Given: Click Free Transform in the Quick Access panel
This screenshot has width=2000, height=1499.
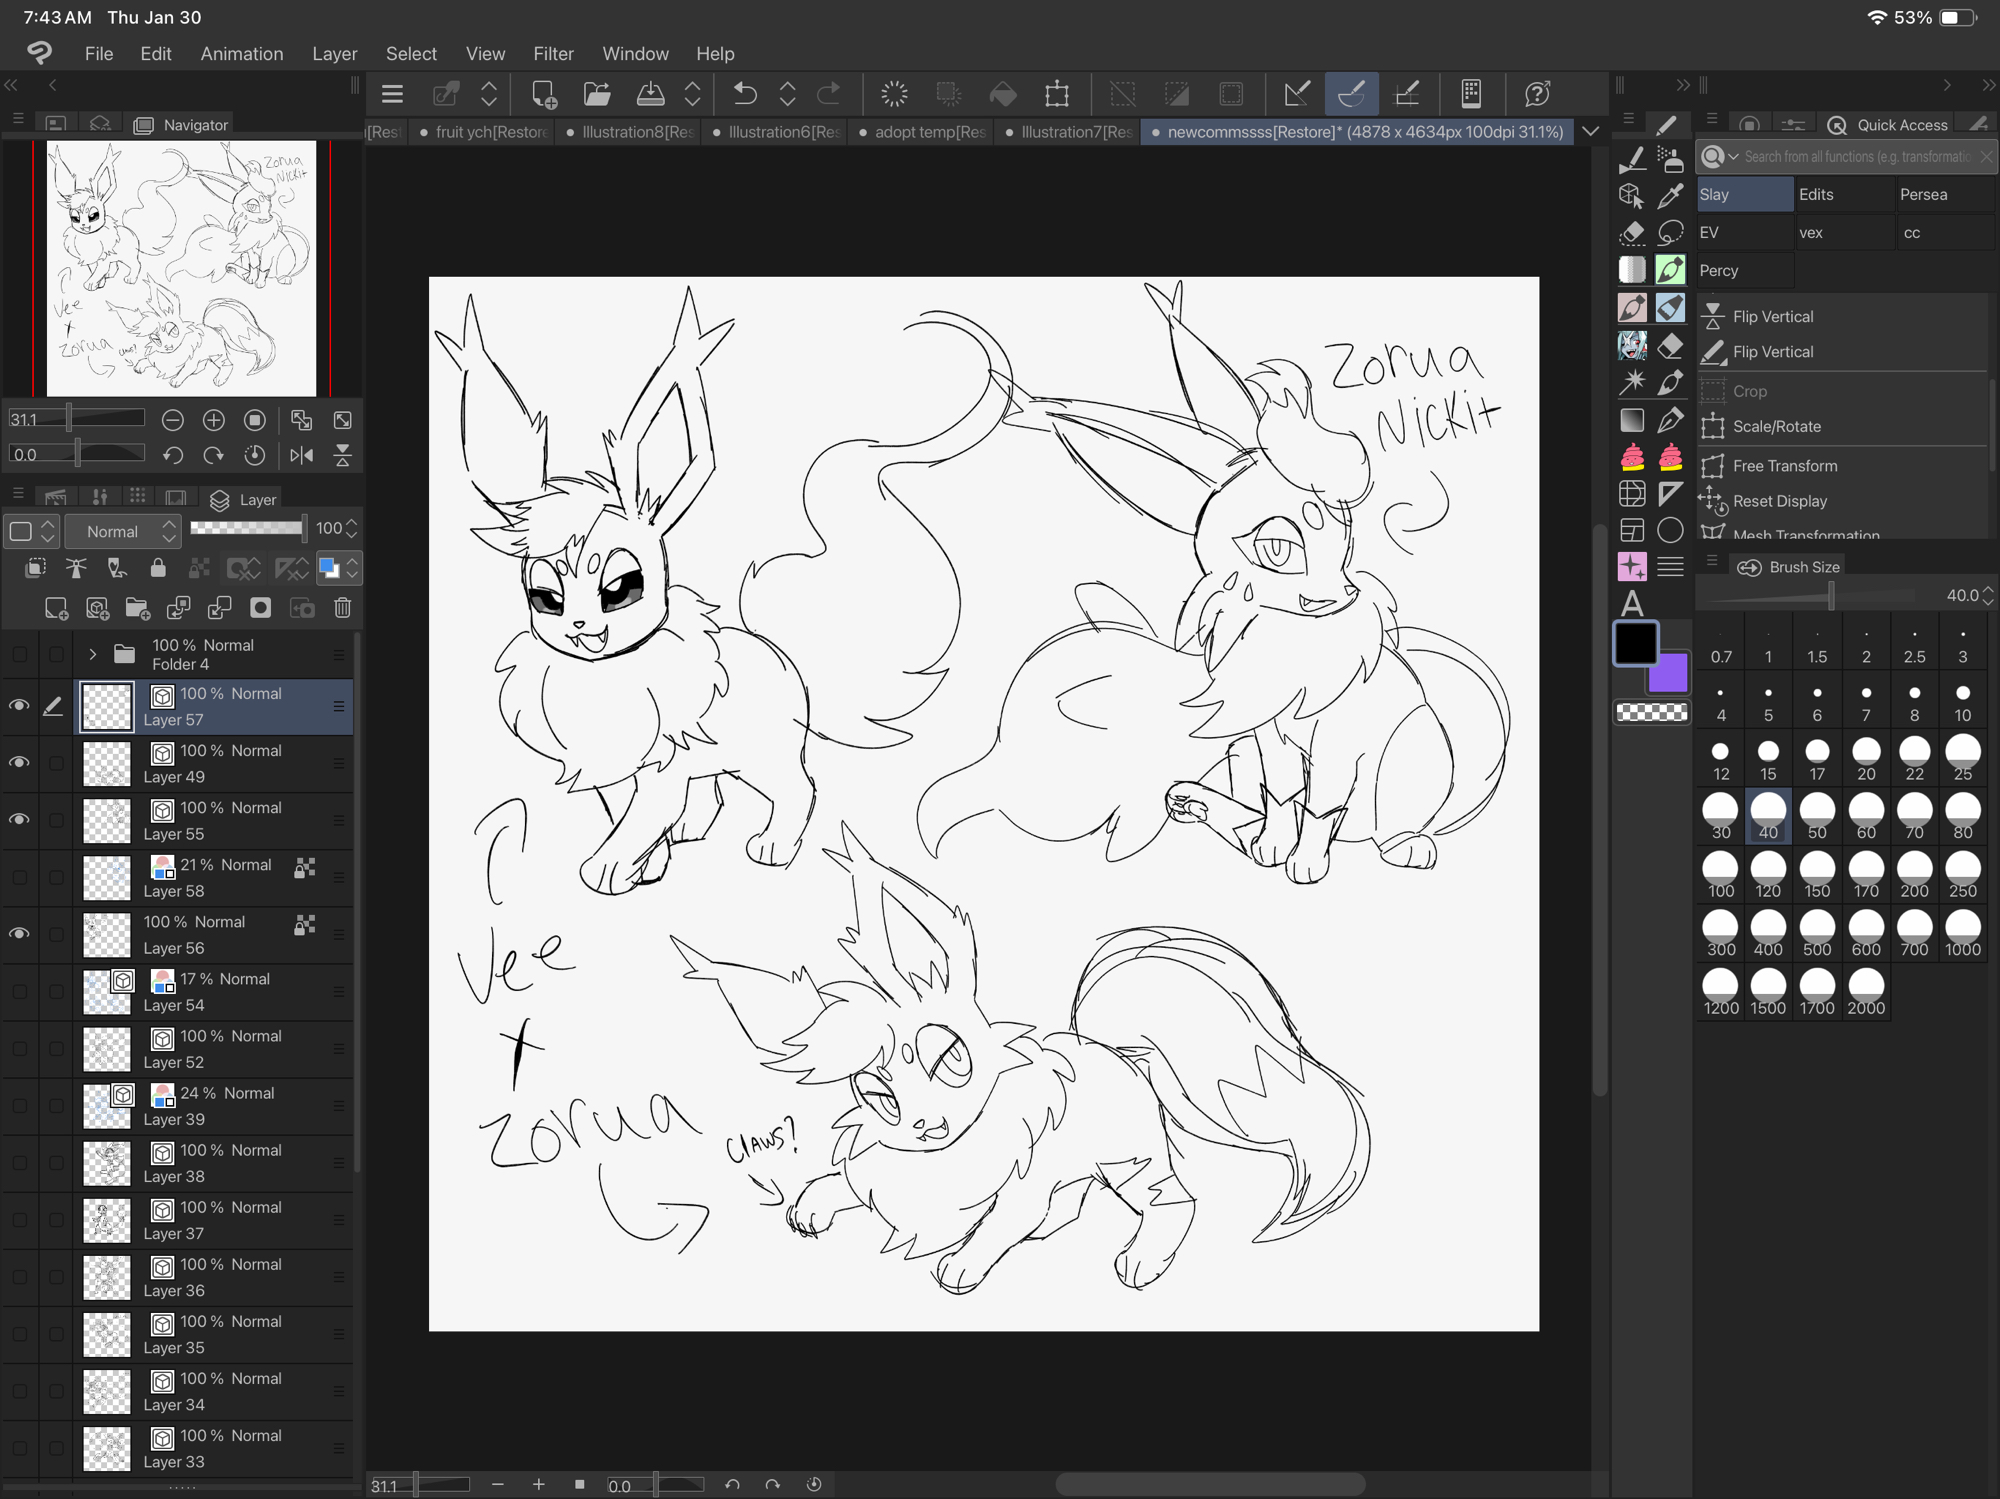Looking at the screenshot, I should click(1784, 466).
